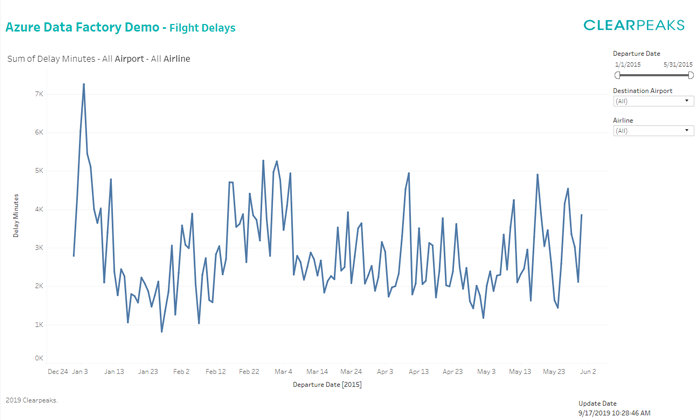The width and height of the screenshot is (700, 420).
Task: Click the Jan 3 x-axis tick label
Action: (80, 371)
